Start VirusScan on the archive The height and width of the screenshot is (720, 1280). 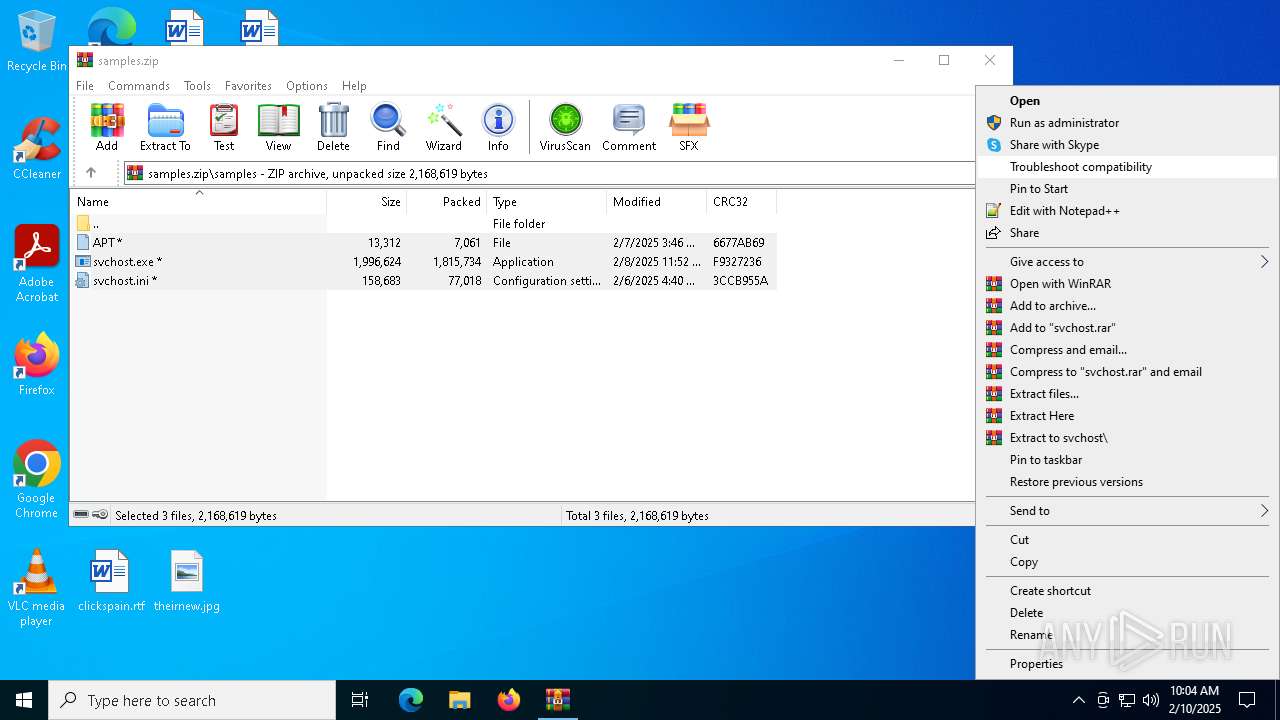coord(566,127)
